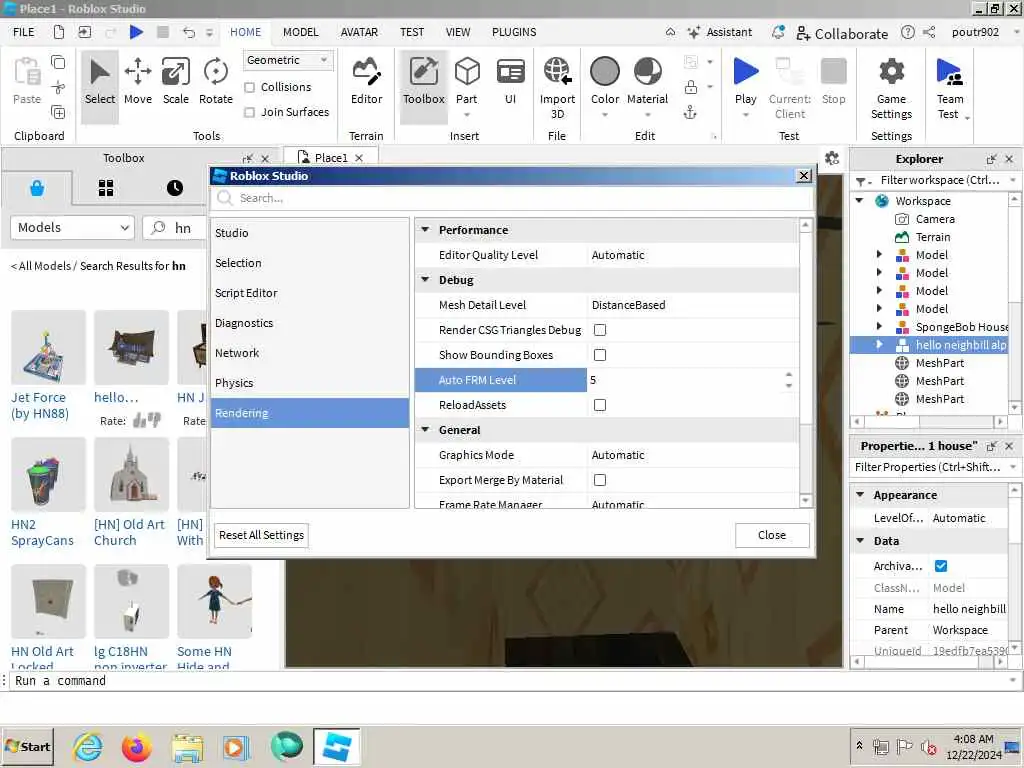Switch to TEST ribbon tab

(x=411, y=32)
